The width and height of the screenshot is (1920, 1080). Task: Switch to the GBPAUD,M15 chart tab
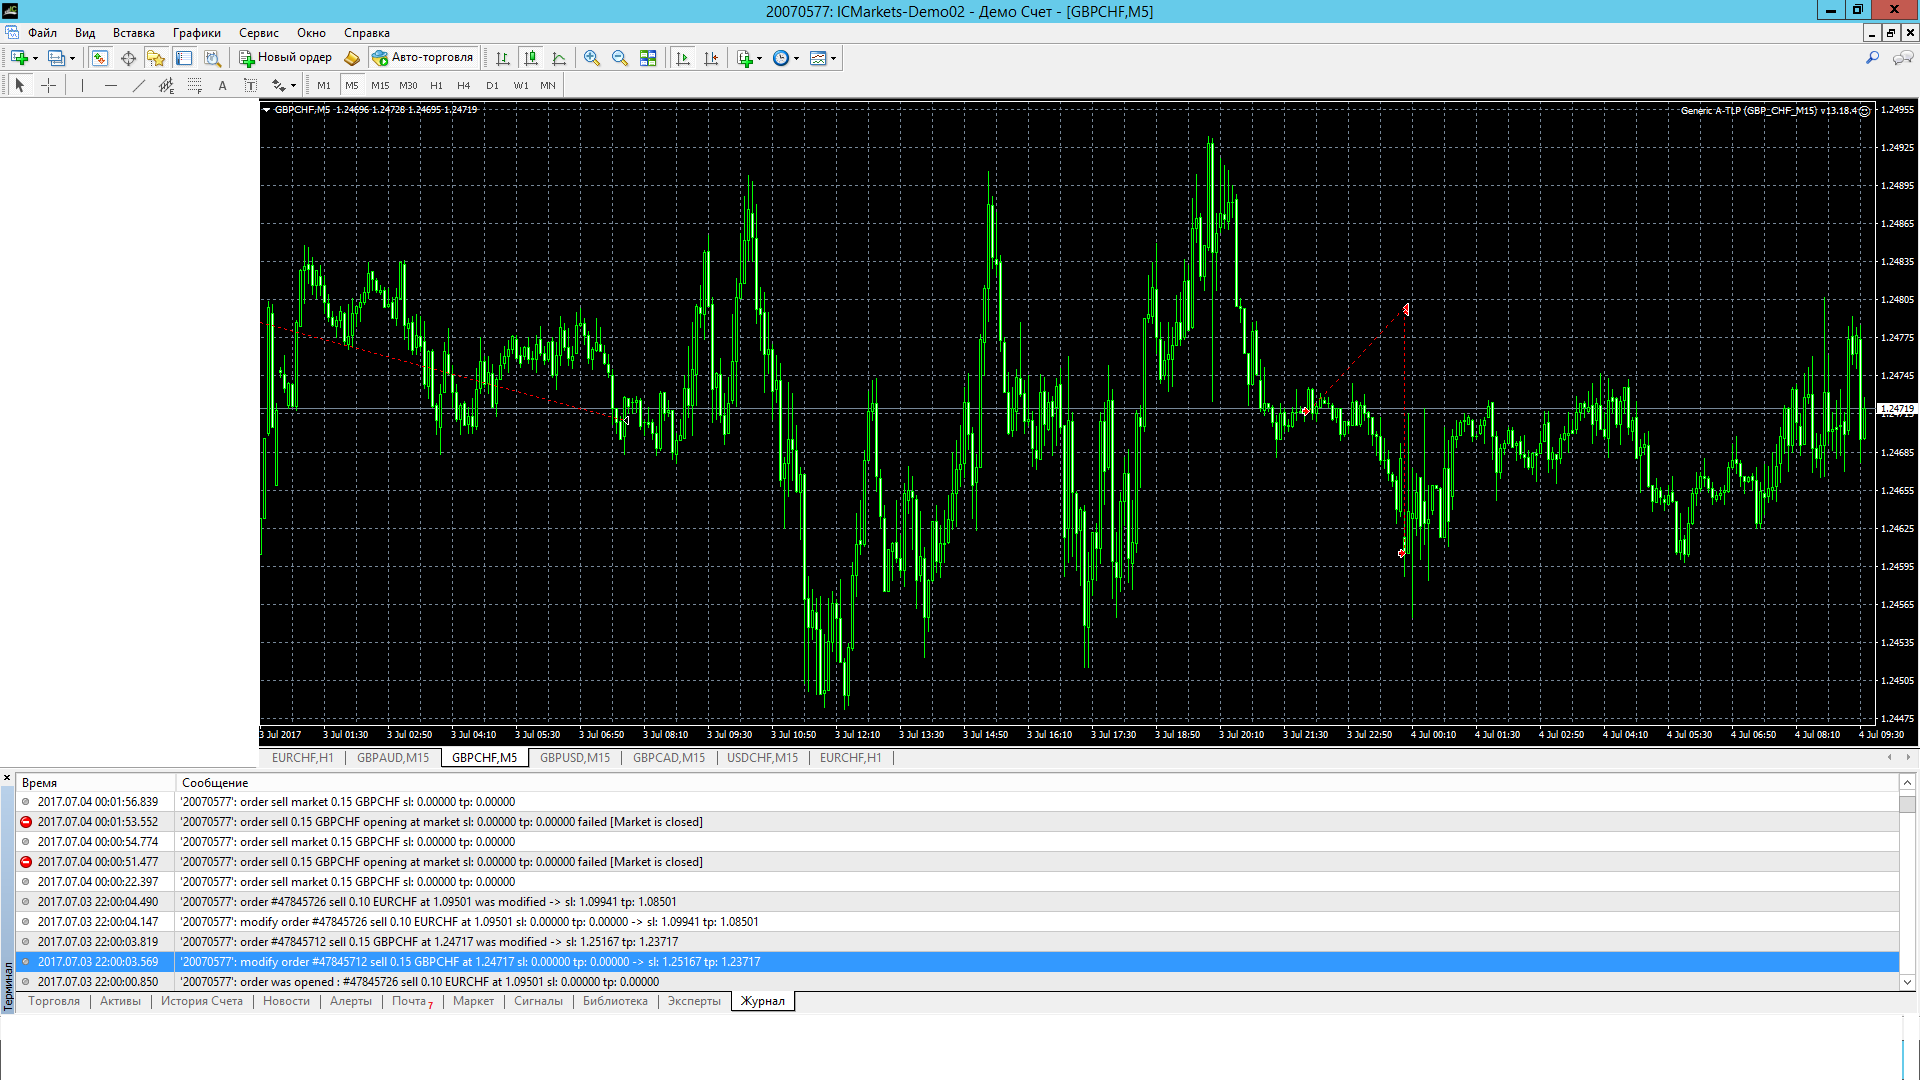[x=393, y=758]
